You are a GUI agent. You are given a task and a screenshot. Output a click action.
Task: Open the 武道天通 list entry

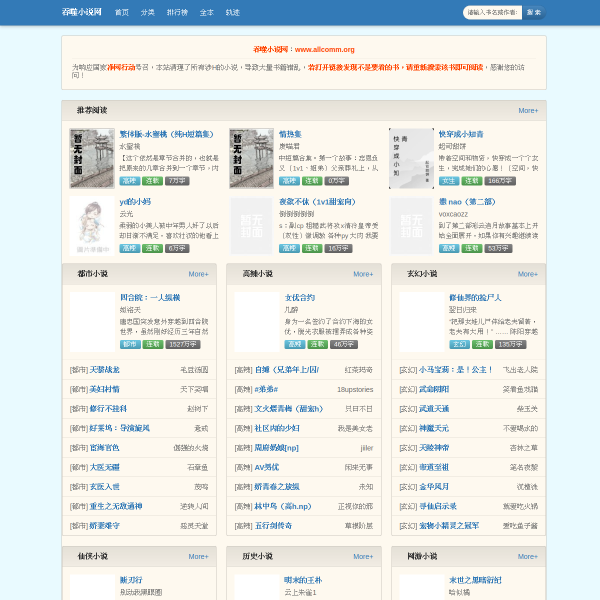click(434, 409)
